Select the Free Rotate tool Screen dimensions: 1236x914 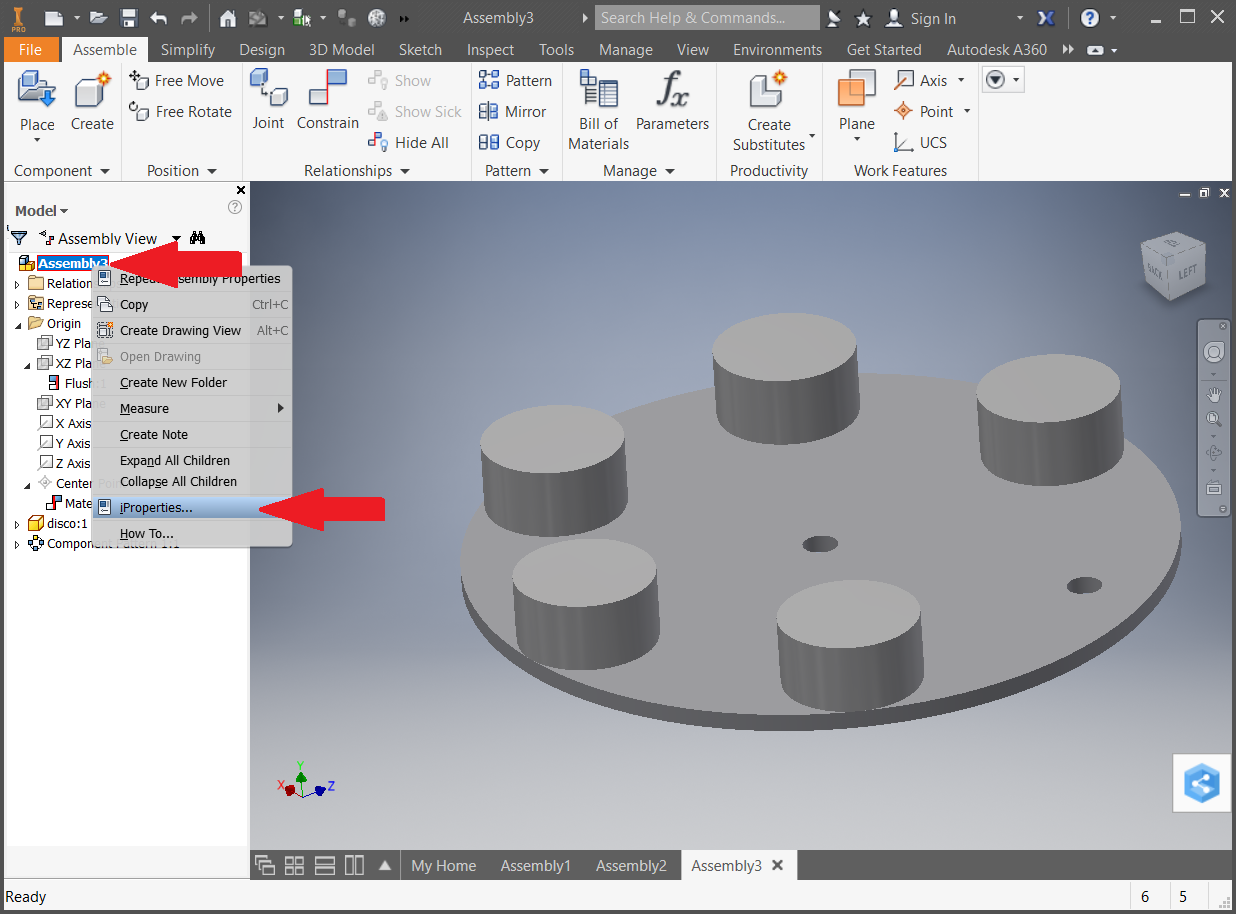(x=181, y=112)
